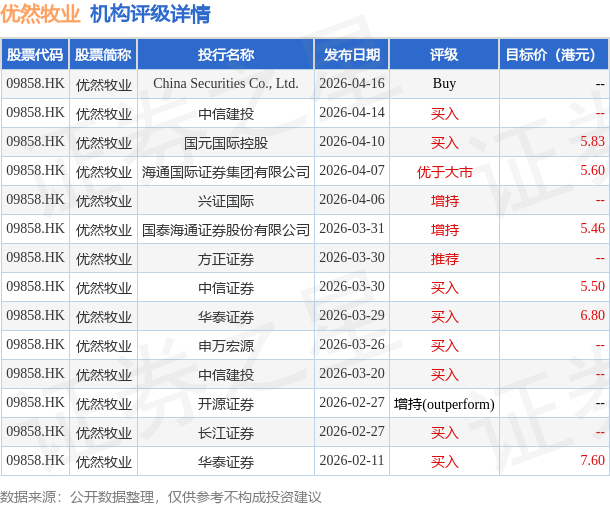Click the 股票简称 column header
Screen dimensions: 610x506
pyautogui.click(x=103, y=54)
